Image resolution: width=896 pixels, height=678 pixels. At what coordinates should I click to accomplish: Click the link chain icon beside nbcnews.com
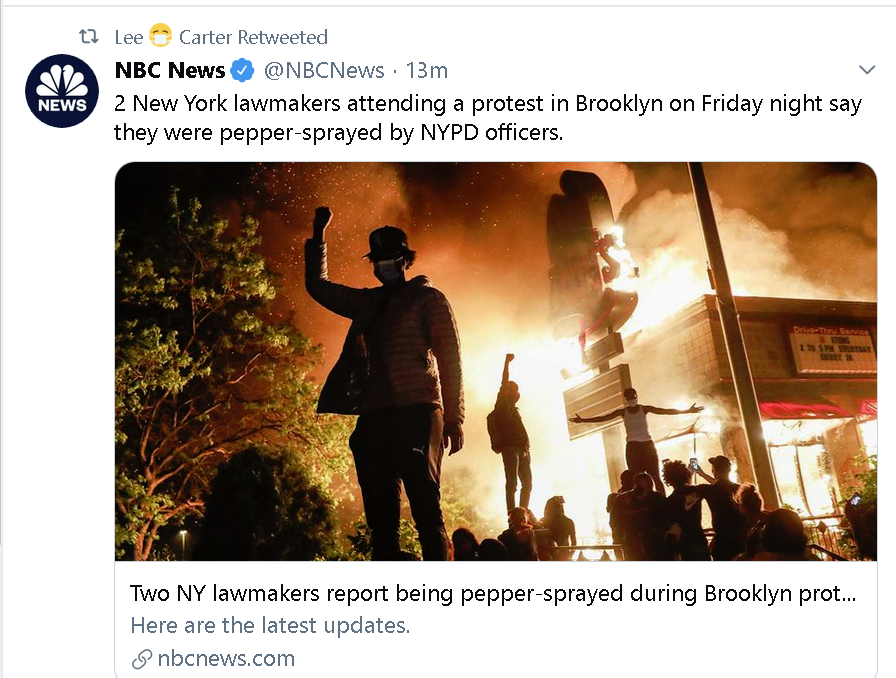pos(142,659)
